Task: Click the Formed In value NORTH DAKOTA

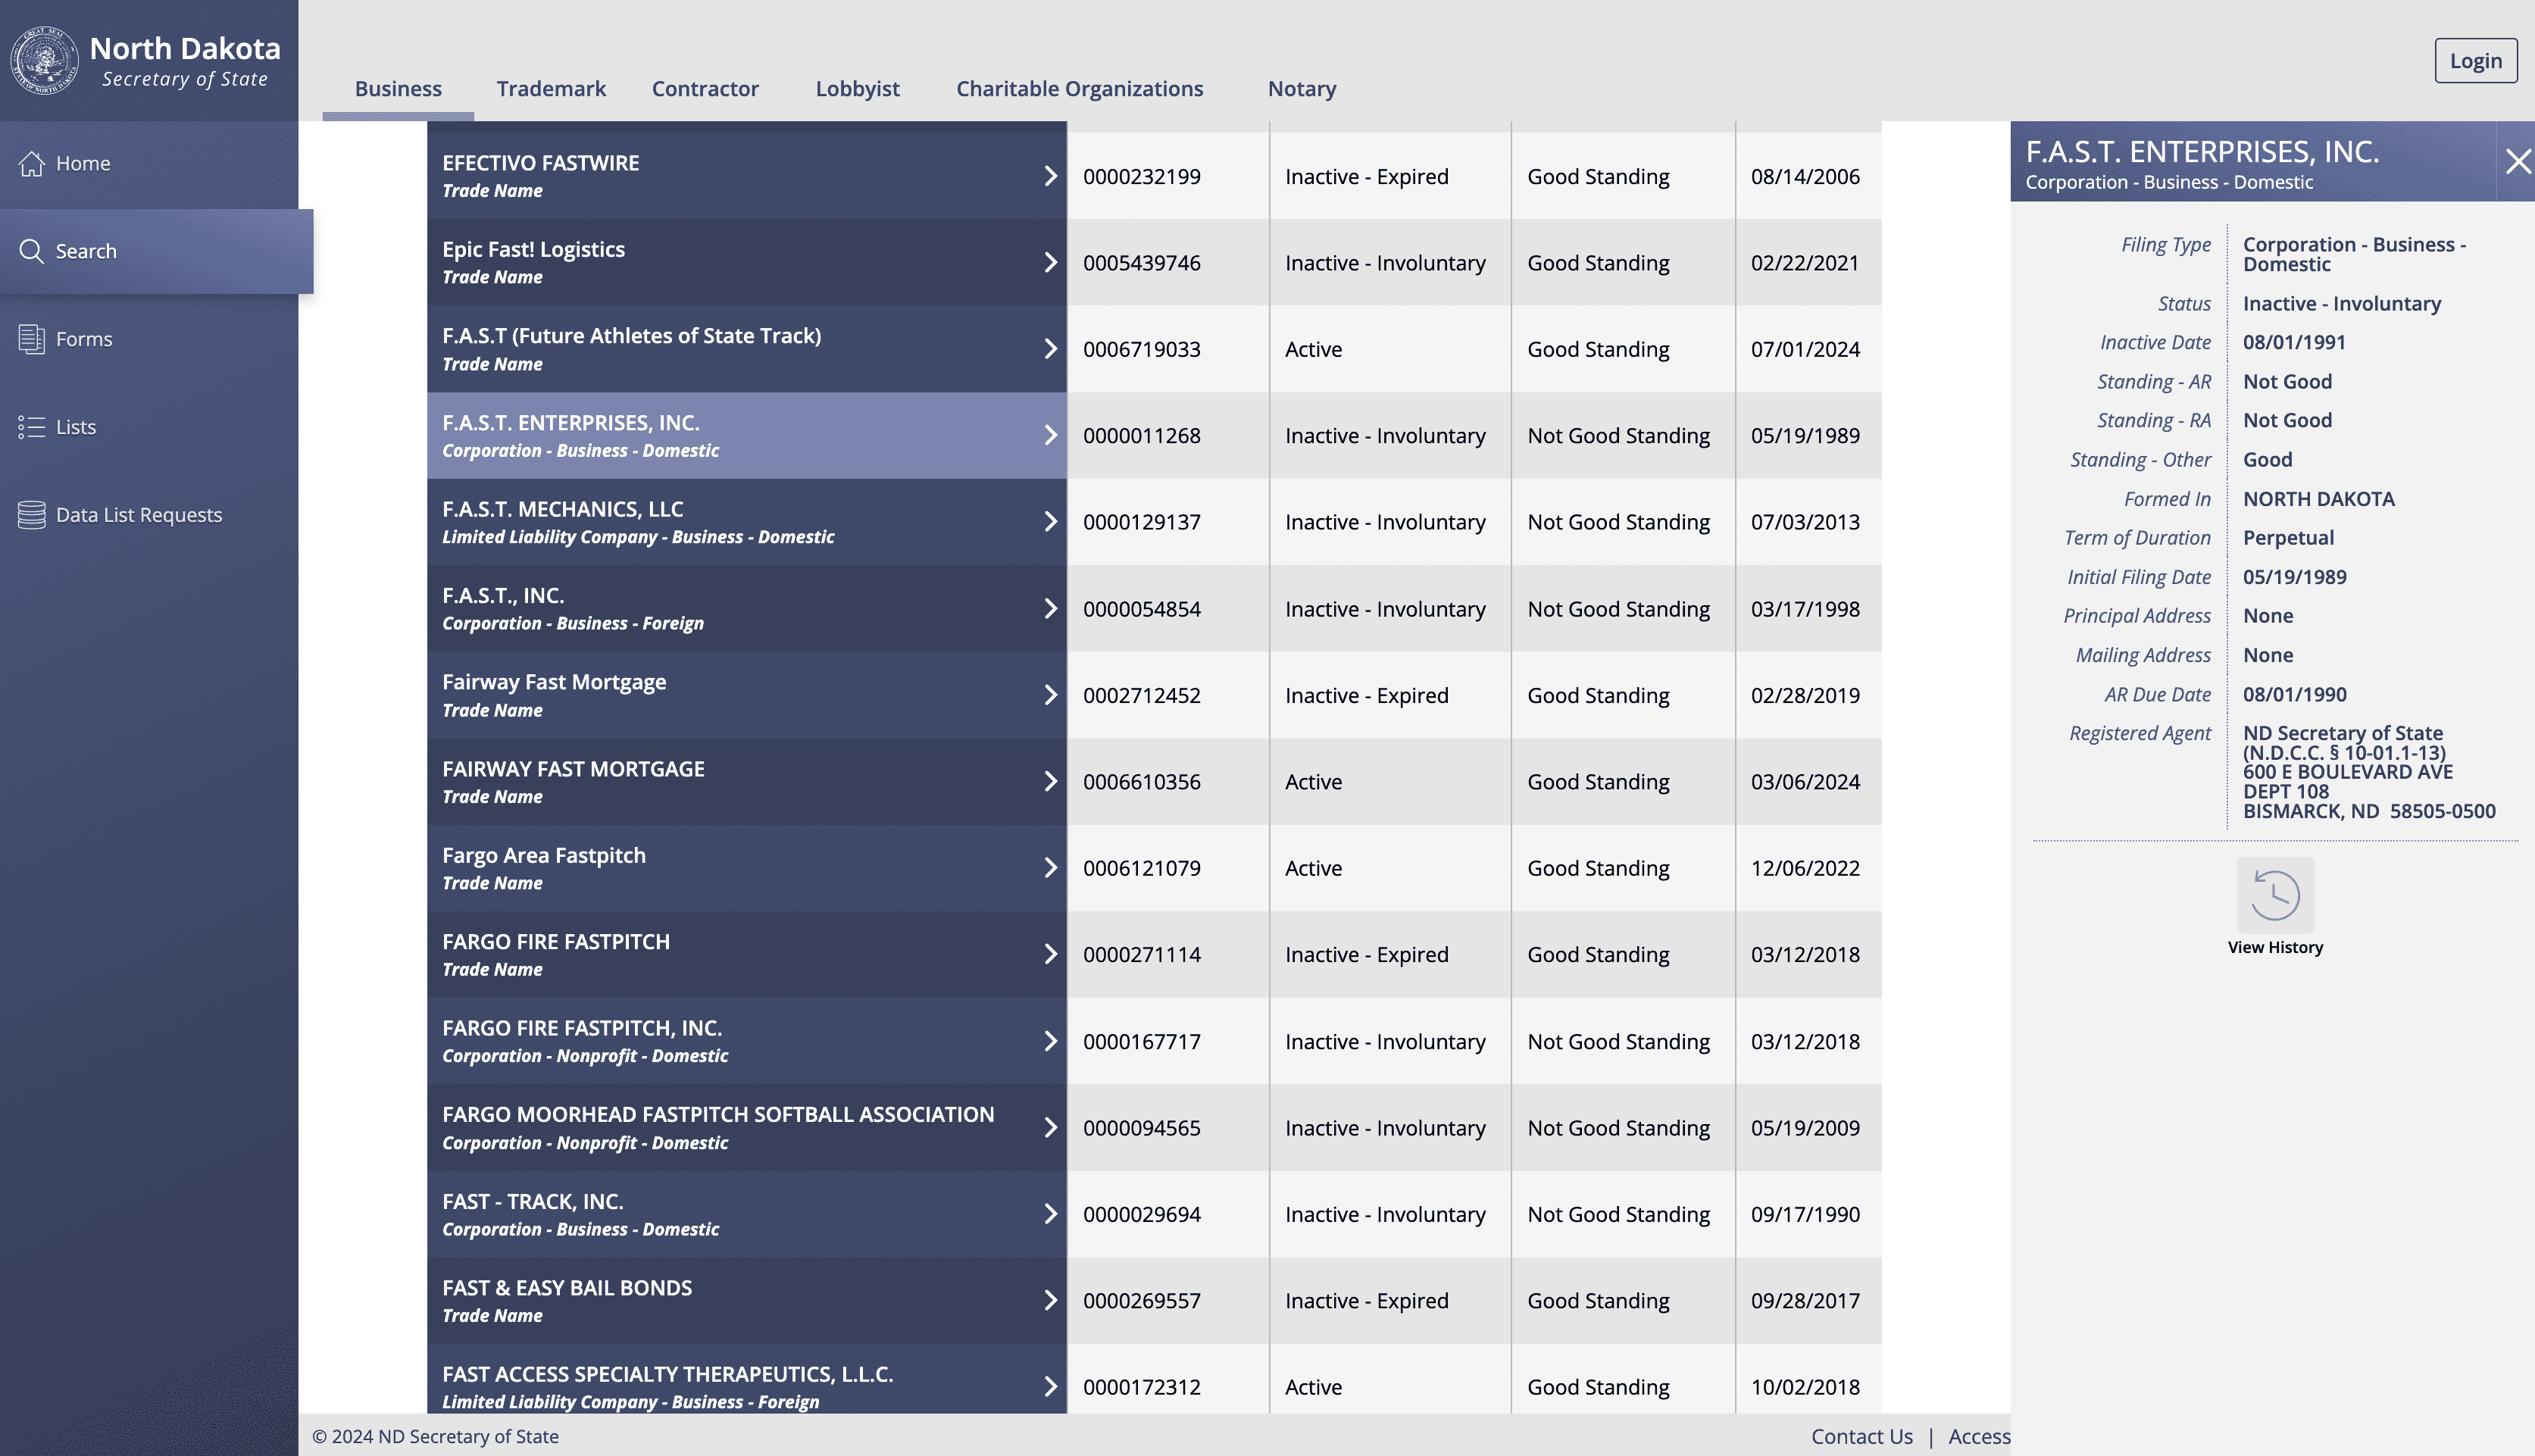Action: [x=2319, y=499]
